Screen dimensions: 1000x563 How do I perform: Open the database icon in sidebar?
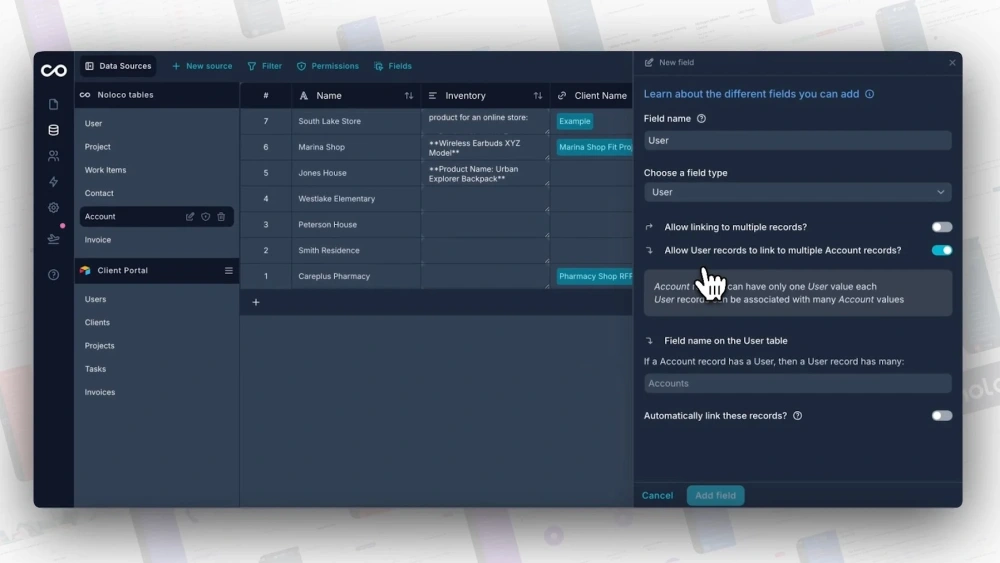54,130
